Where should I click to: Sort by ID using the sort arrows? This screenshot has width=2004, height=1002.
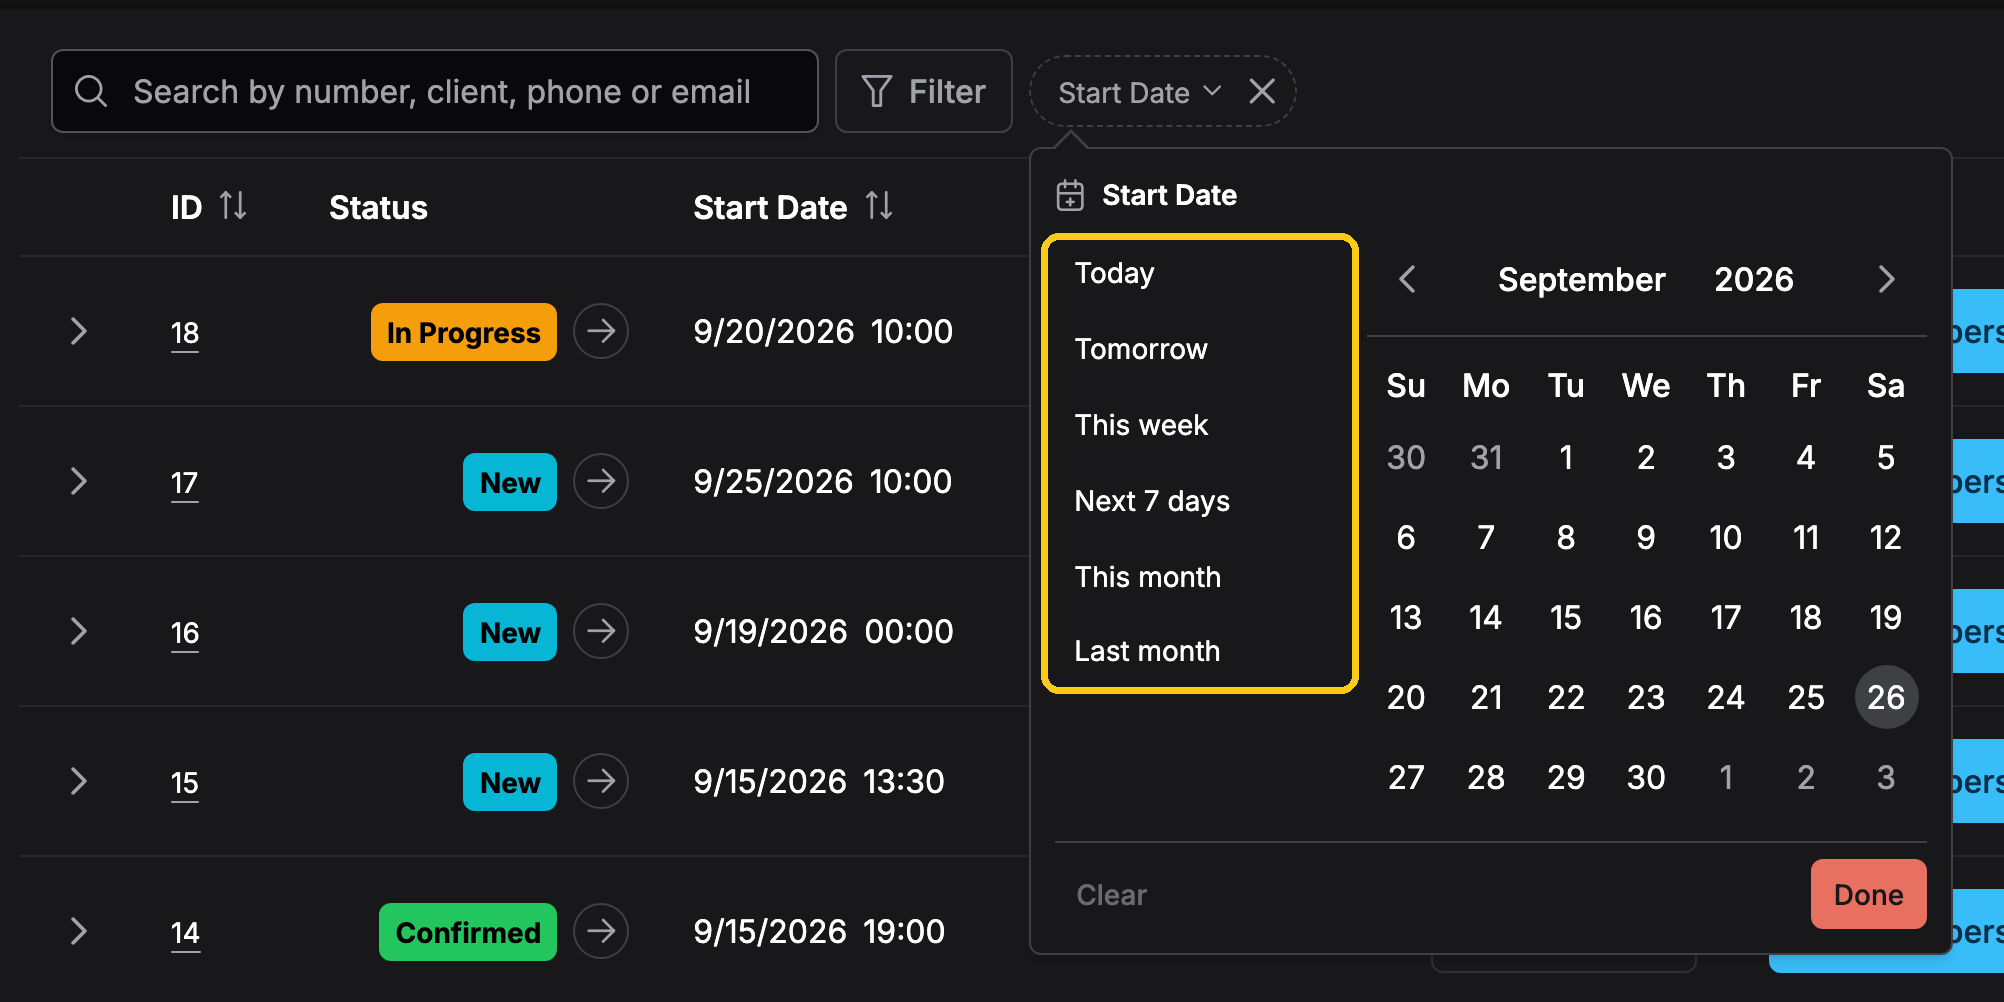233,206
